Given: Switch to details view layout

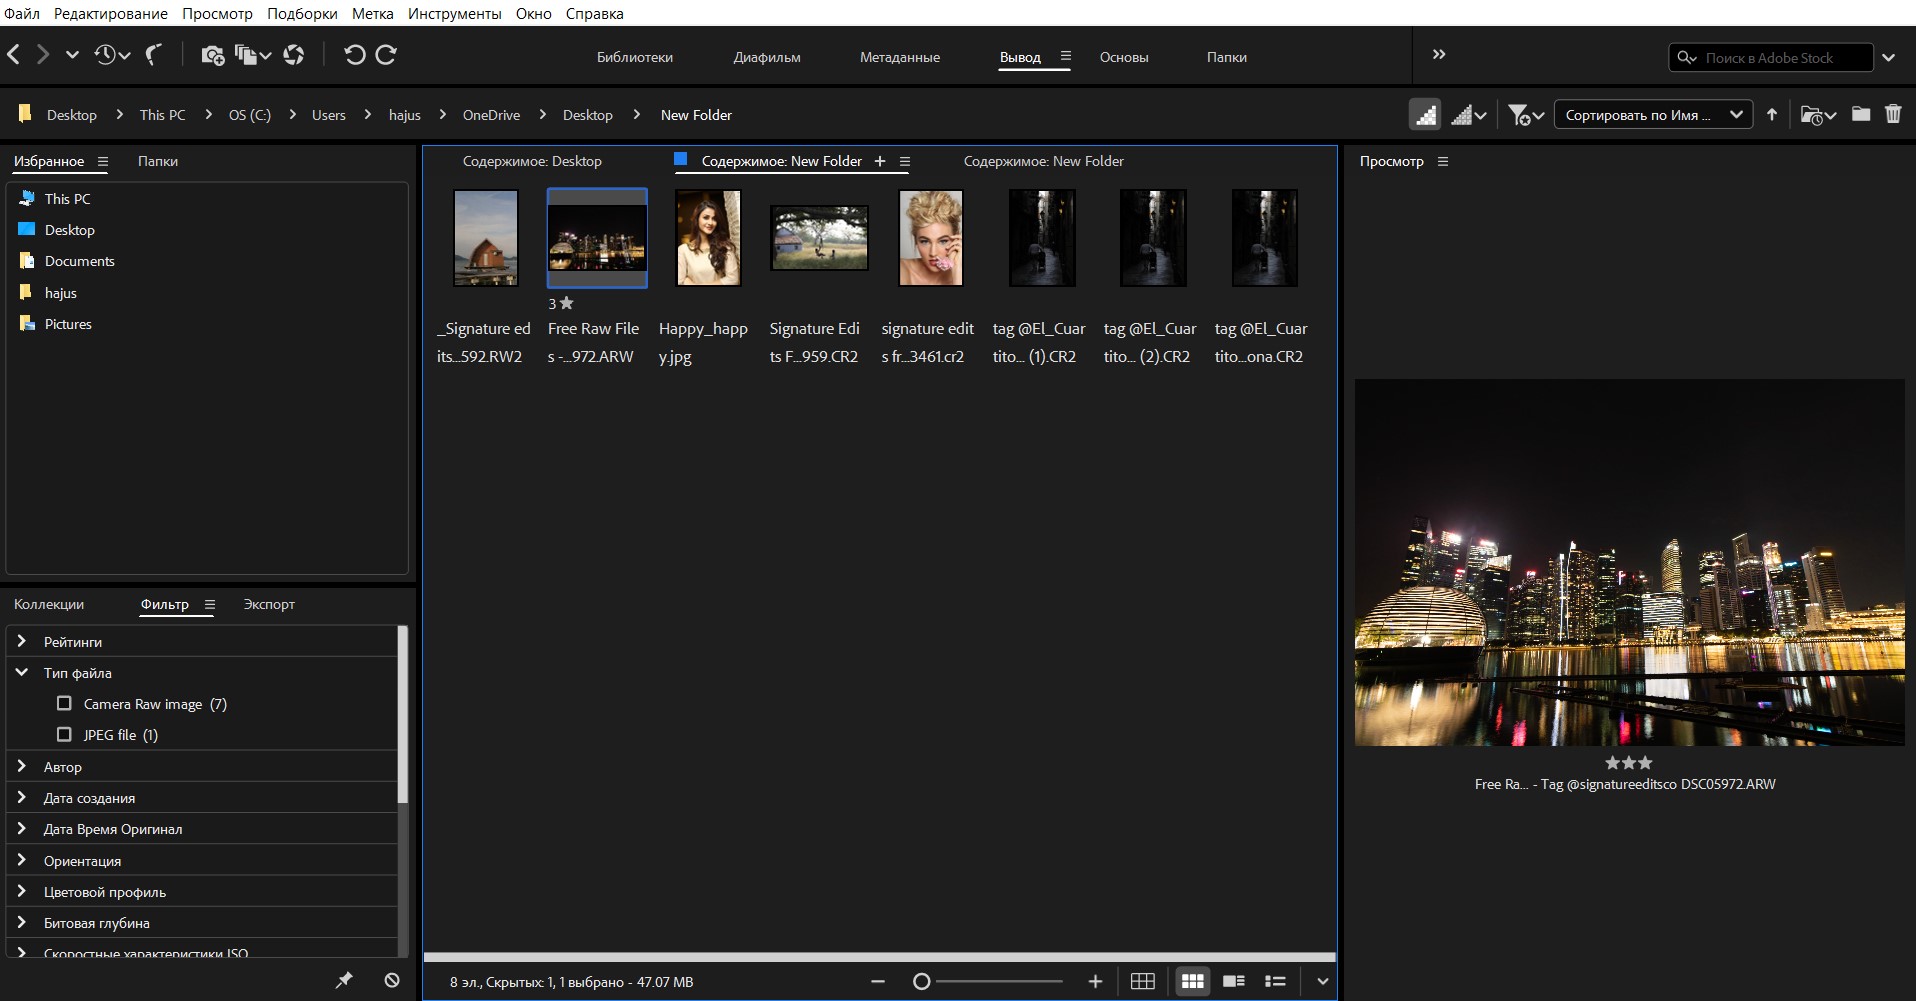Looking at the screenshot, I should click(x=1234, y=981).
